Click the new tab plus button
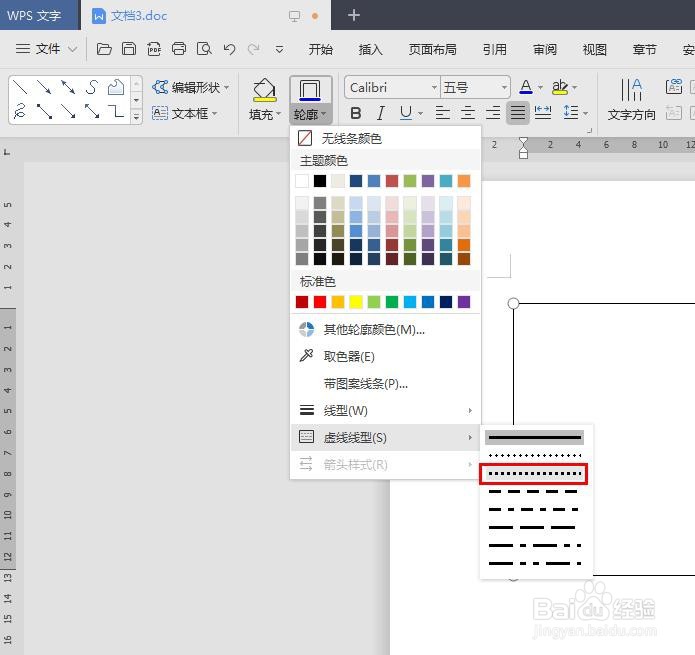The width and height of the screenshot is (695, 655). pos(354,16)
